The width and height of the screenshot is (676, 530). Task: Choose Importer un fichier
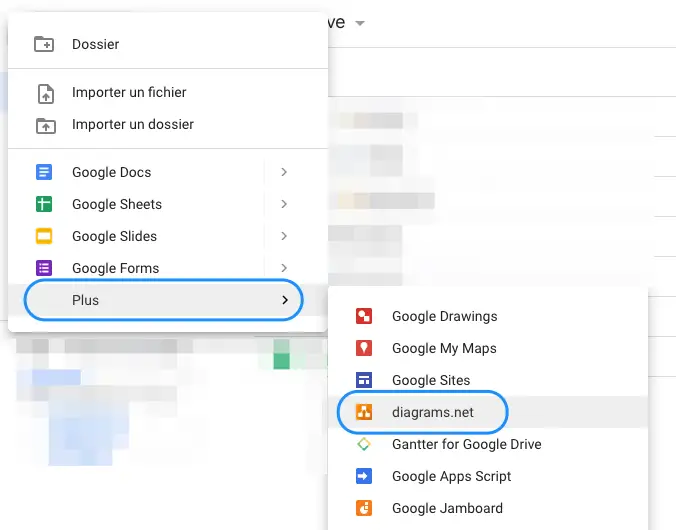(168, 92)
